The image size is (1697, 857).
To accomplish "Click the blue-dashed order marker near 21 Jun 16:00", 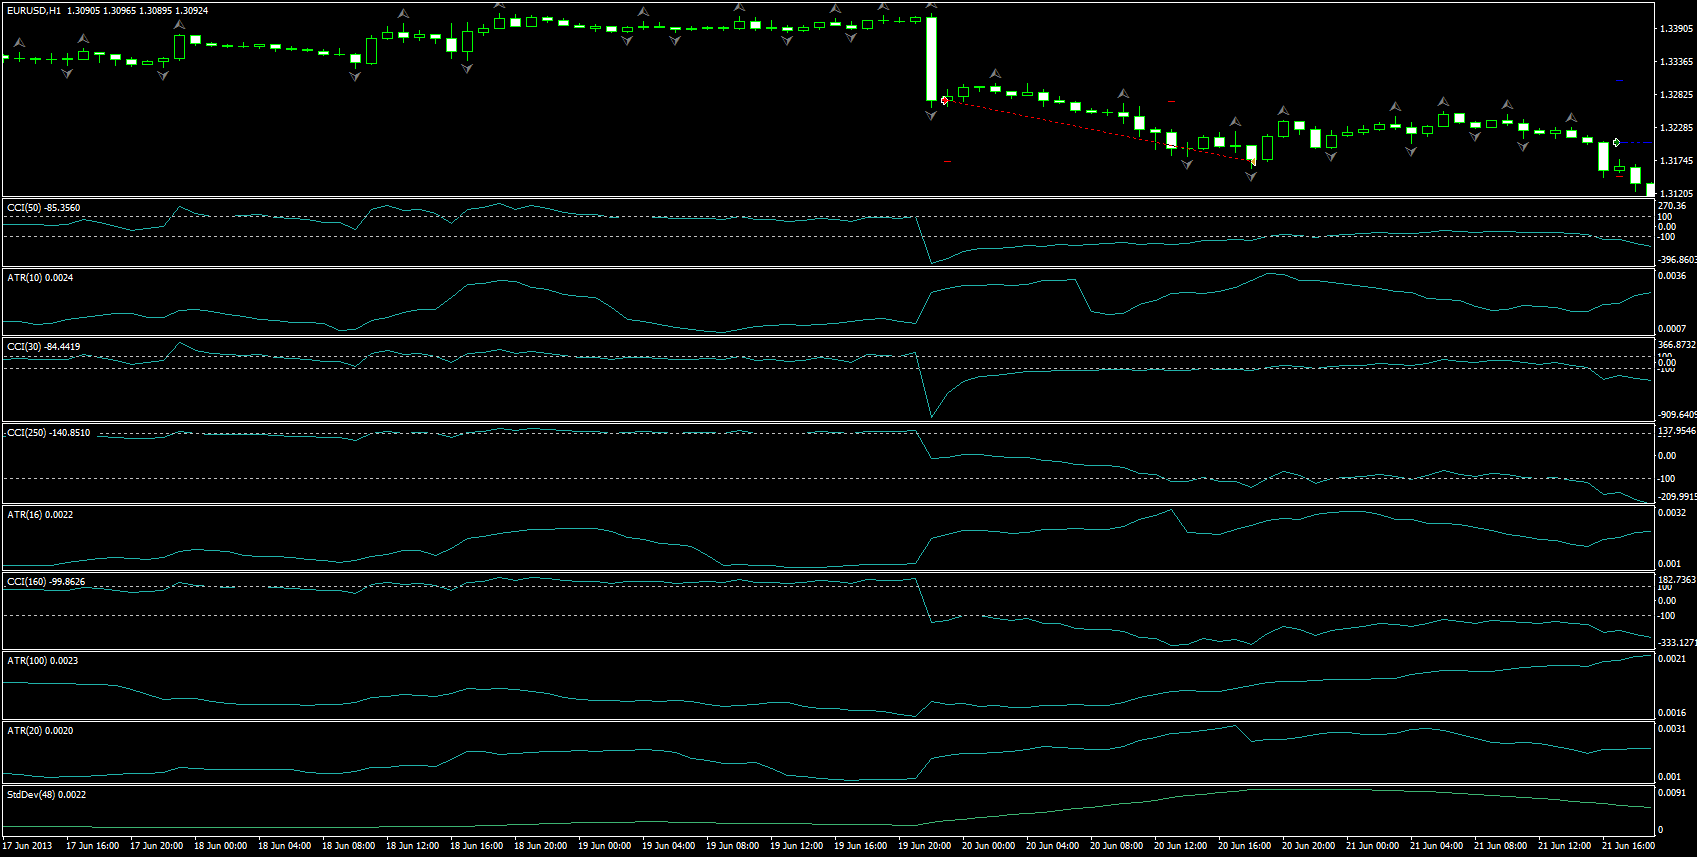I will [1617, 143].
